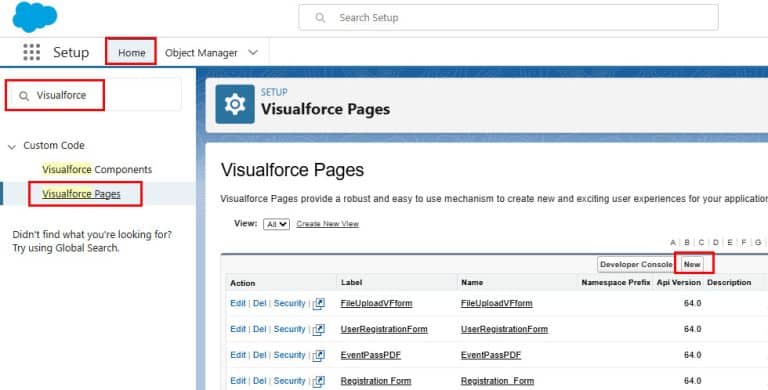Click 64.0 Api Version for FileUploadVFform
Screen dimensions: 768x390
pyautogui.click(x=693, y=303)
